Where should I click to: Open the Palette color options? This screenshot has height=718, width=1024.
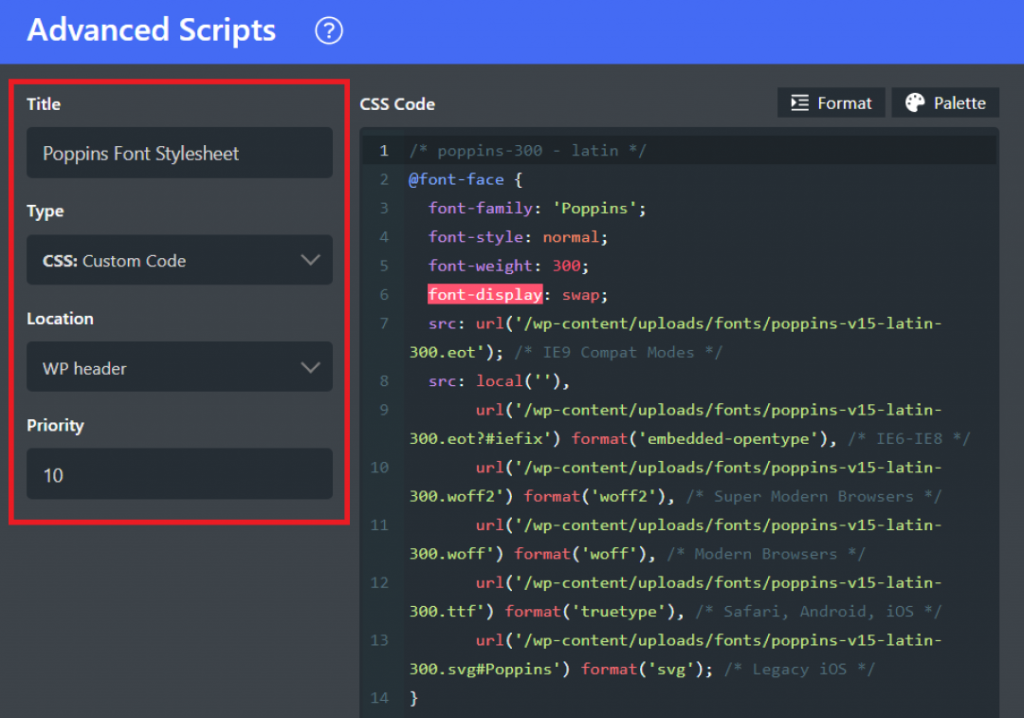pos(944,102)
